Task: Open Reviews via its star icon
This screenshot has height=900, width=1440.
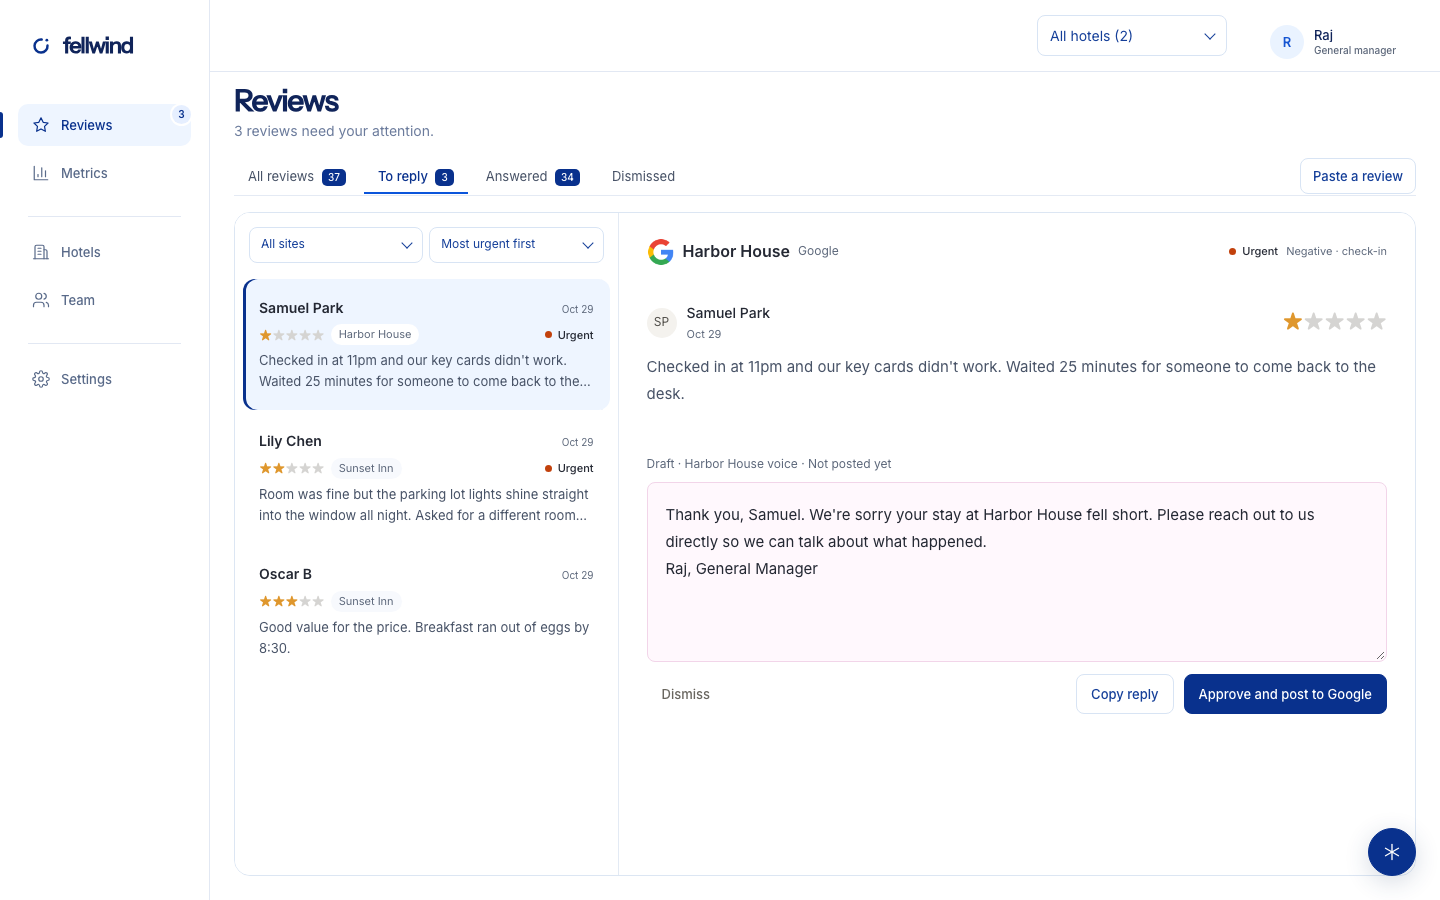Action: [41, 125]
